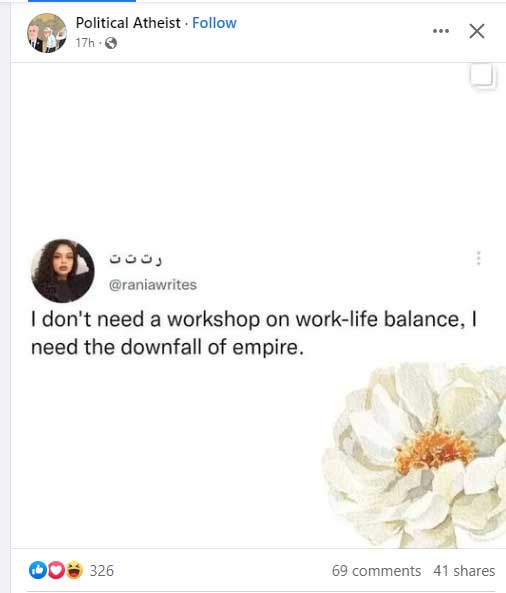Image resolution: width=506 pixels, height=593 pixels.
Task: View the 326 reactions count
Action: (101, 570)
